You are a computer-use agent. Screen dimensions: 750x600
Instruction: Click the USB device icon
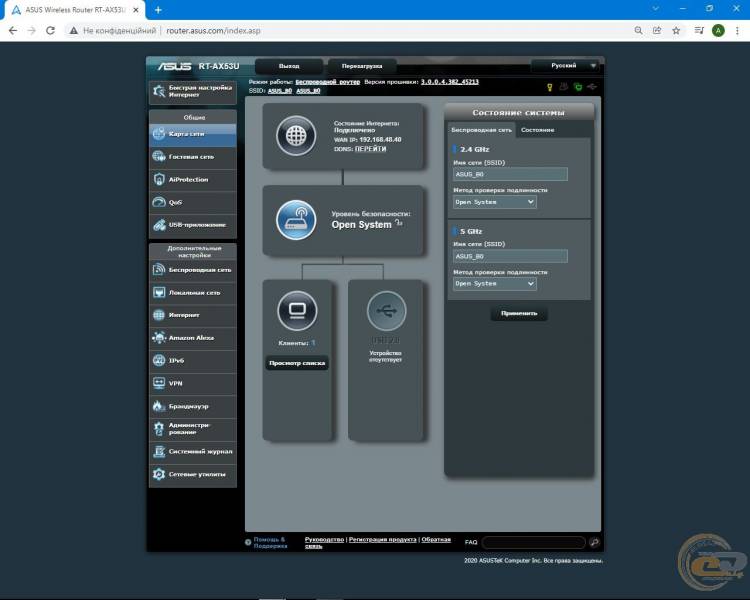pyautogui.click(x=386, y=311)
